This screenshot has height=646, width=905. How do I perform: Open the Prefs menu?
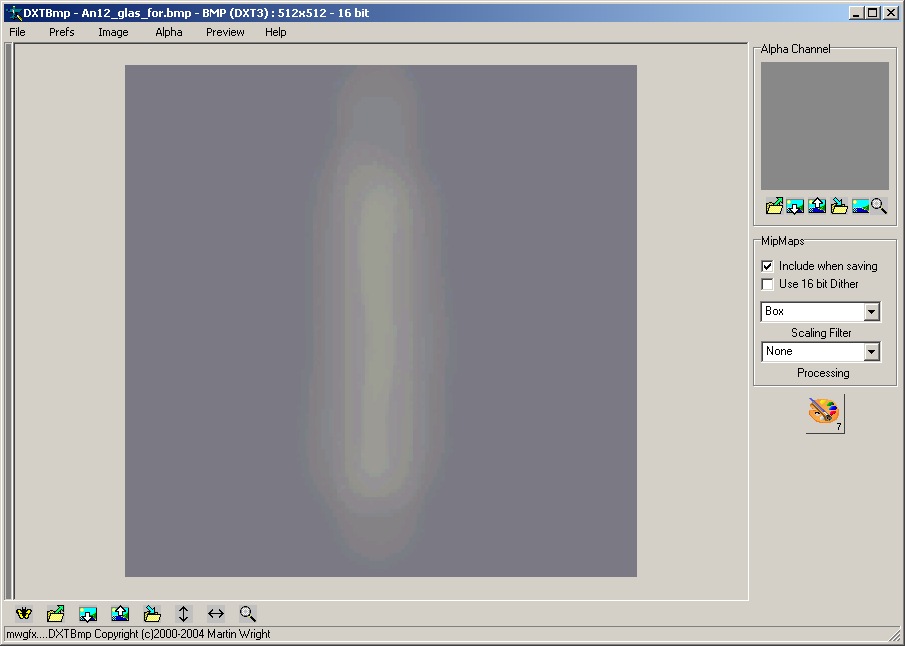pyautogui.click(x=62, y=32)
